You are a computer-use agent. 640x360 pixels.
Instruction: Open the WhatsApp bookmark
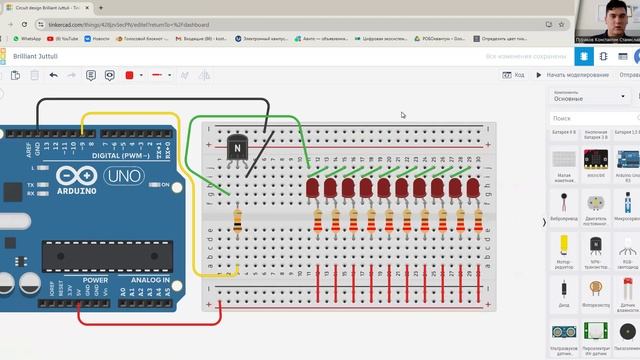click(27, 39)
